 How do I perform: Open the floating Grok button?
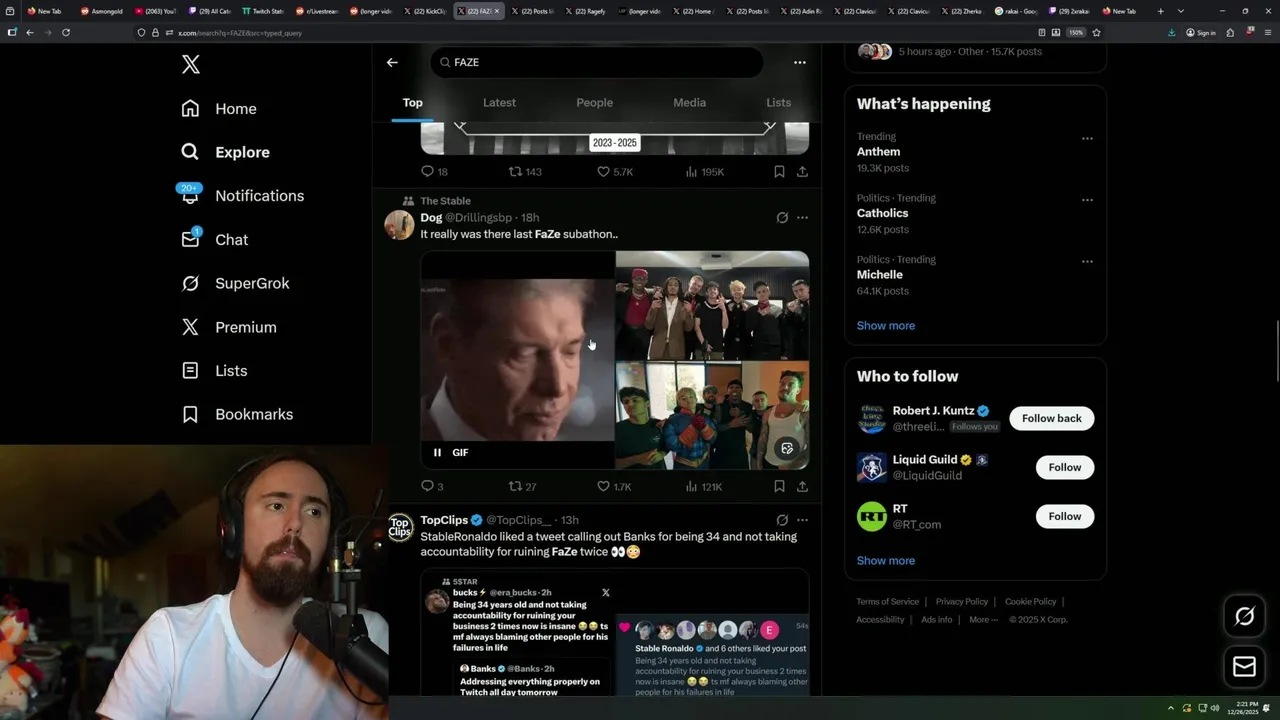[1244, 617]
